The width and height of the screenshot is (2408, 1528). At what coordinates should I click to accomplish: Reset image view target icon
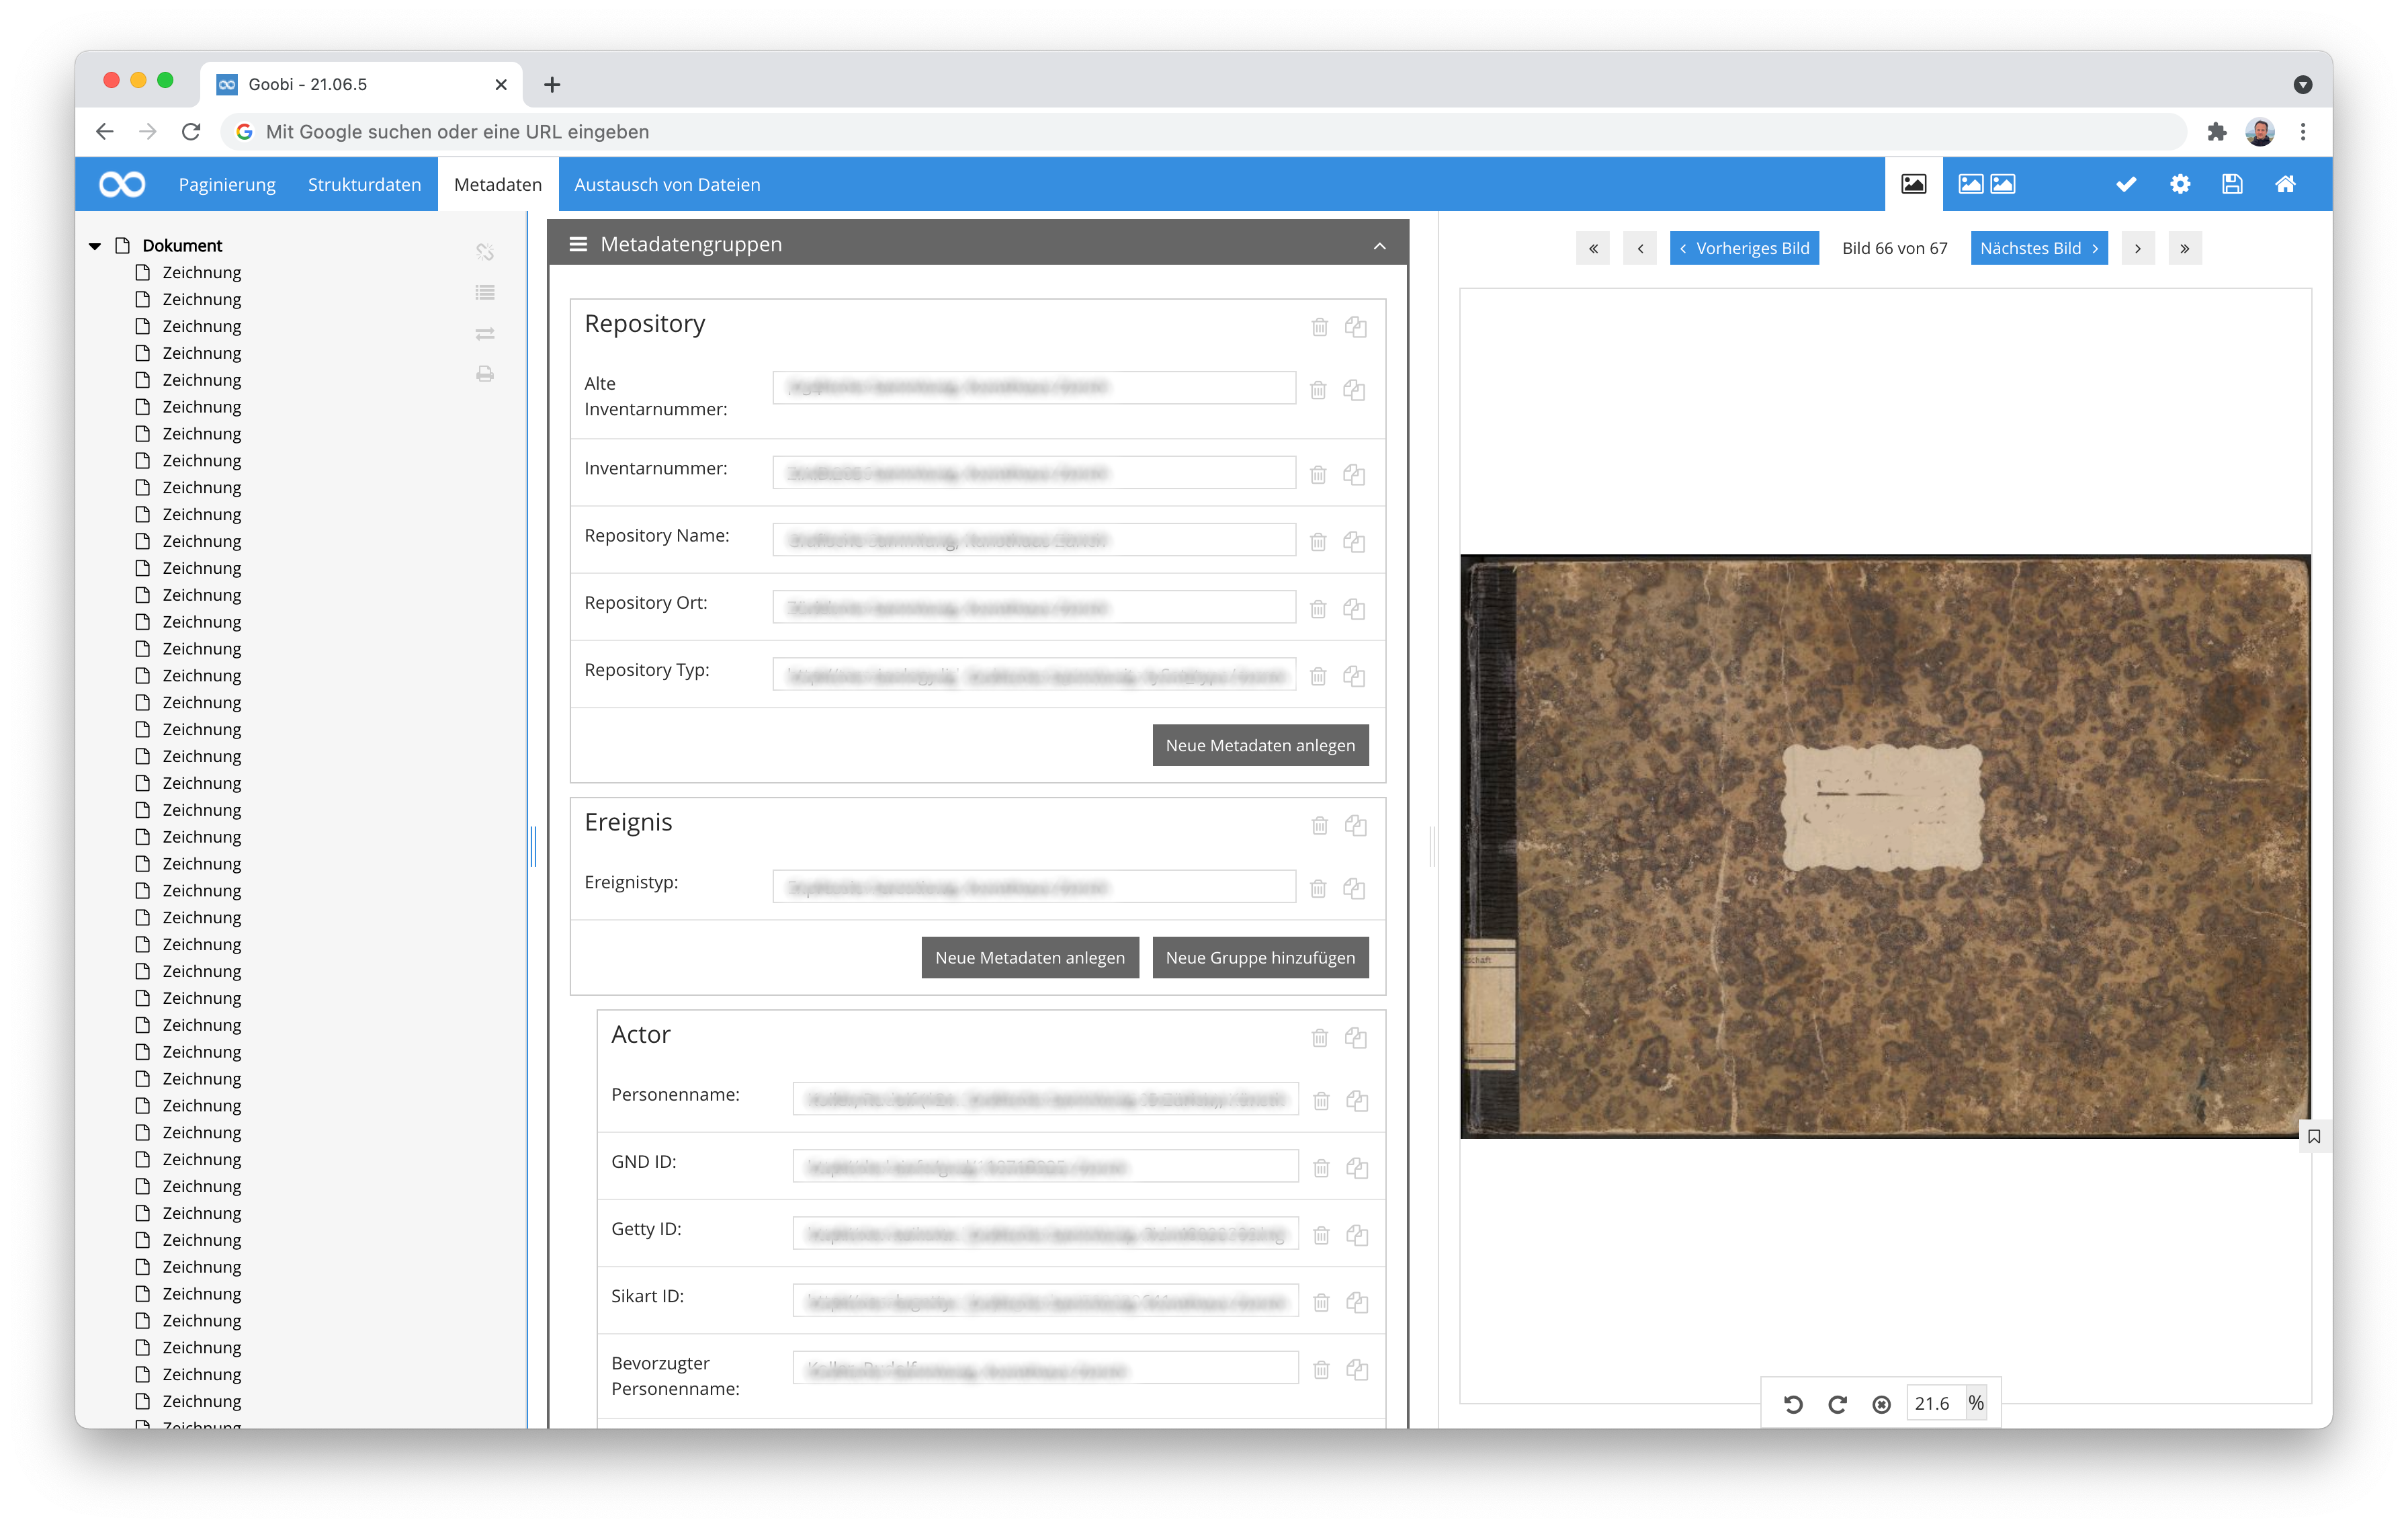[1881, 1404]
